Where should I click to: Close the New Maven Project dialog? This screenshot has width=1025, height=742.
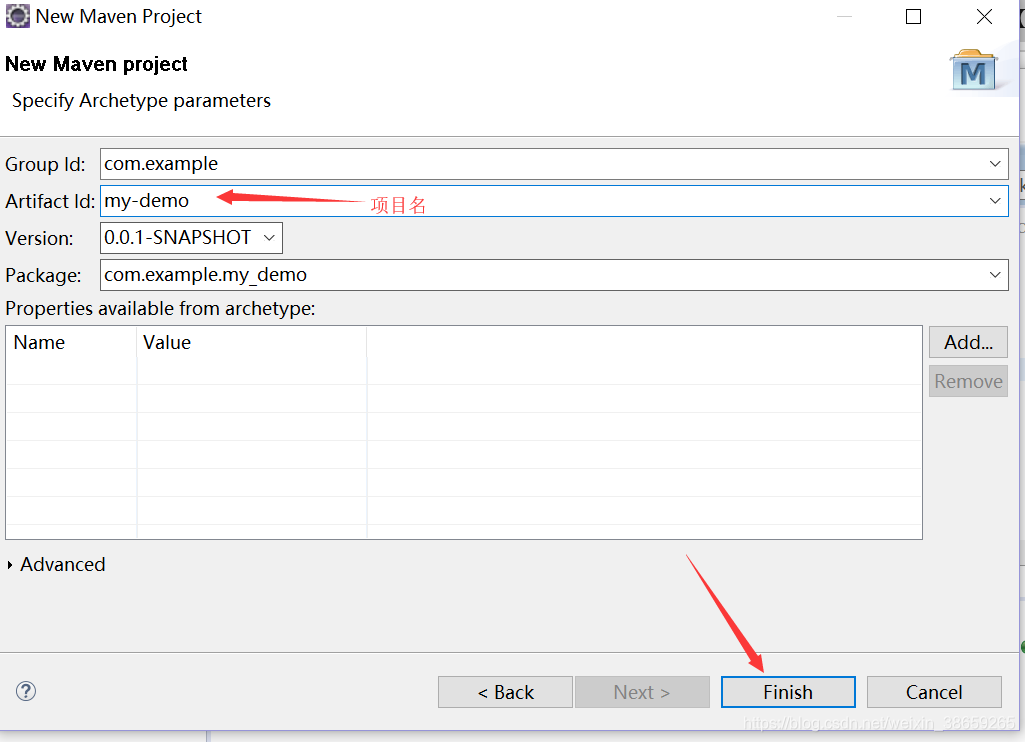coord(984,16)
